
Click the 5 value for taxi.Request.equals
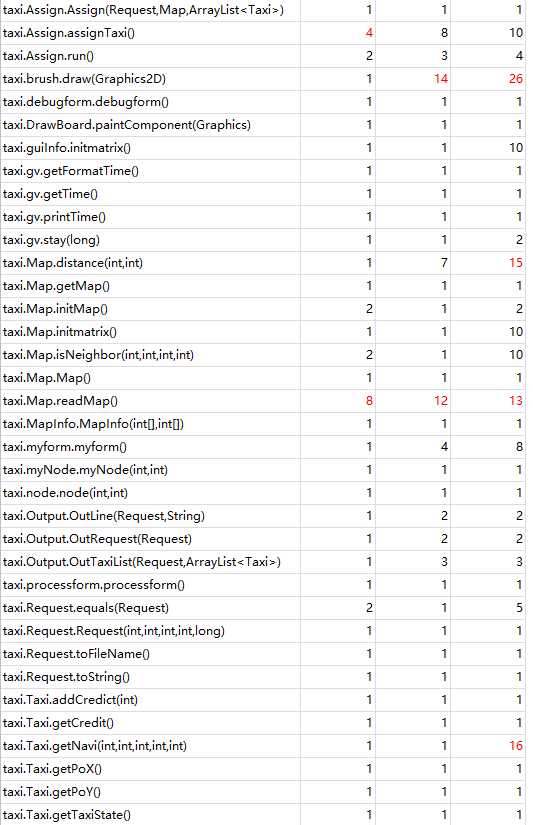(519, 608)
